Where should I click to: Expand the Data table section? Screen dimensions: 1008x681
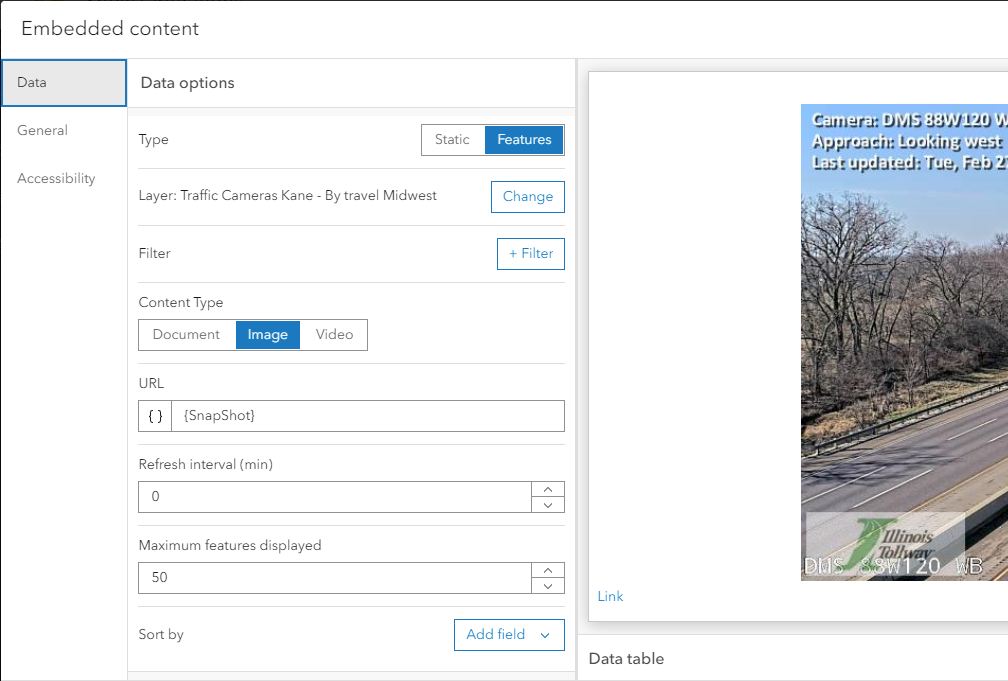tap(626, 658)
